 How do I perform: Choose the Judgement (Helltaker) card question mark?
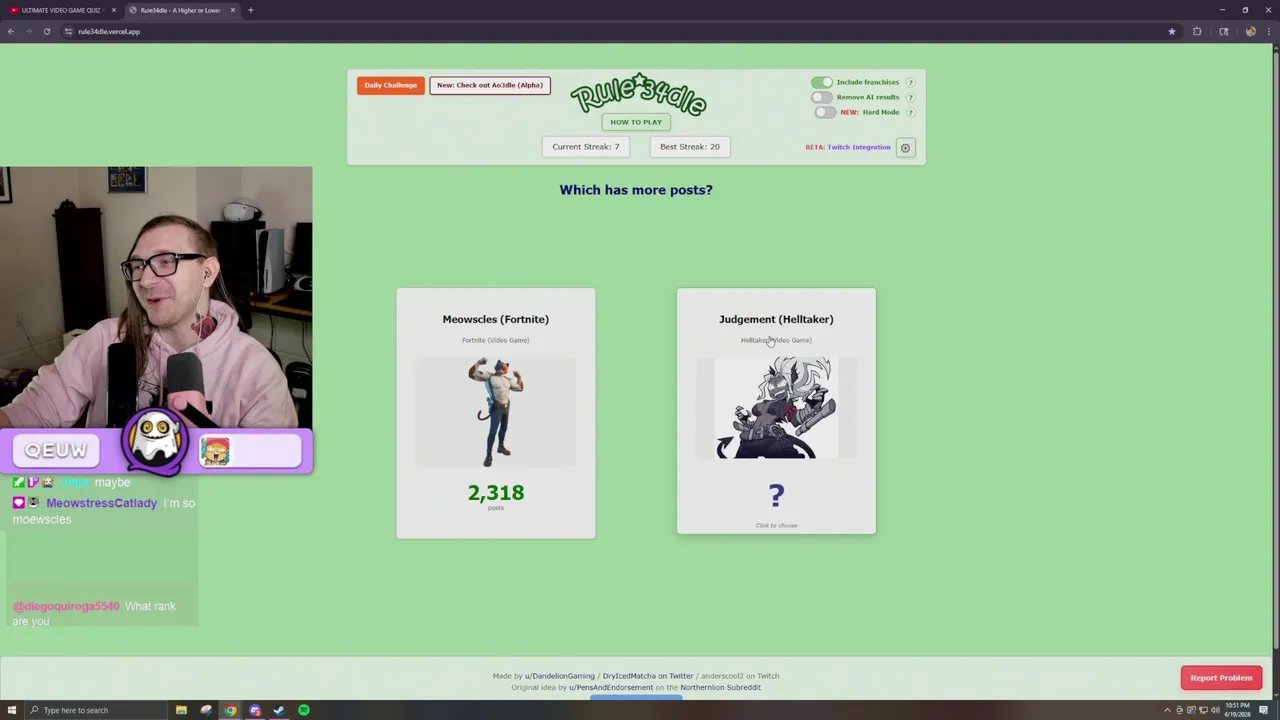pyautogui.click(x=776, y=495)
